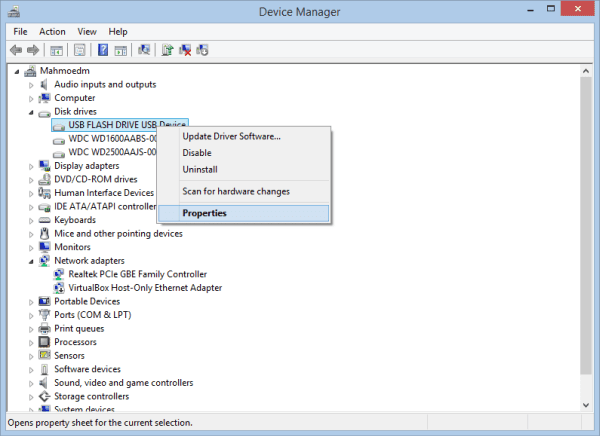
Task: Select Realtek PCIe GBE Family Controller
Action: click(137, 274)
